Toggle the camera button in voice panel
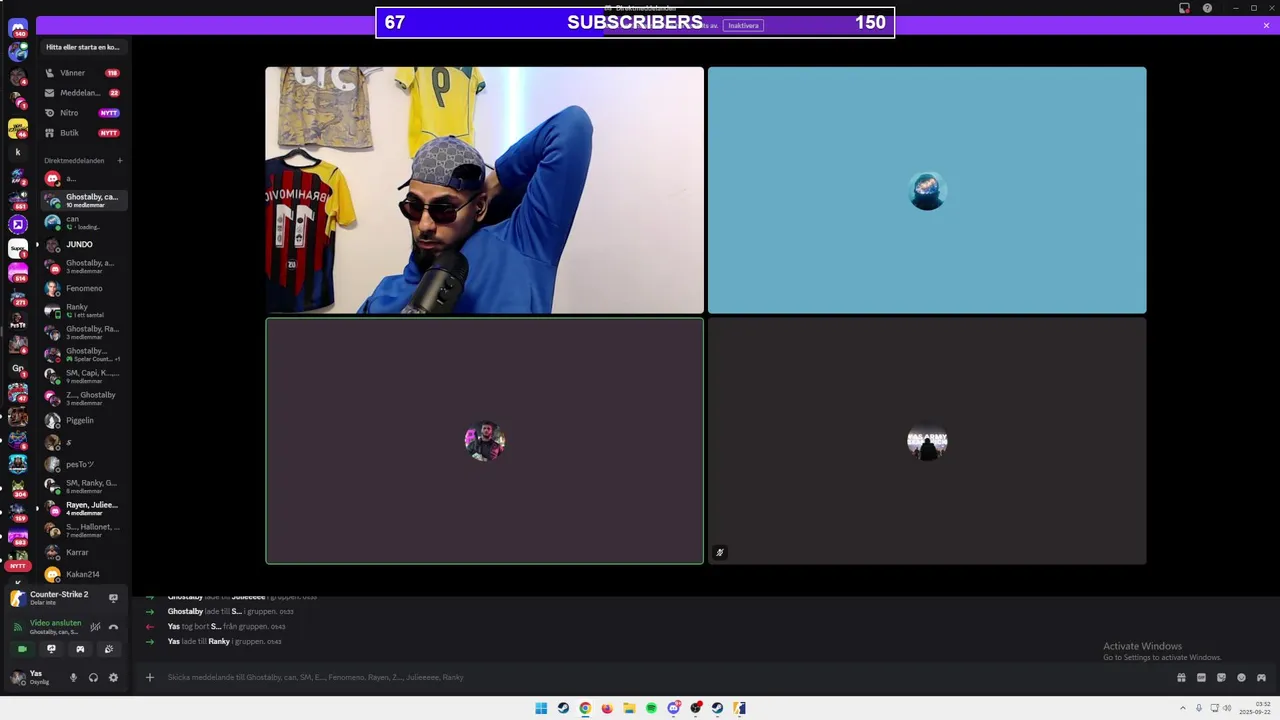 [x=22, y=649]
